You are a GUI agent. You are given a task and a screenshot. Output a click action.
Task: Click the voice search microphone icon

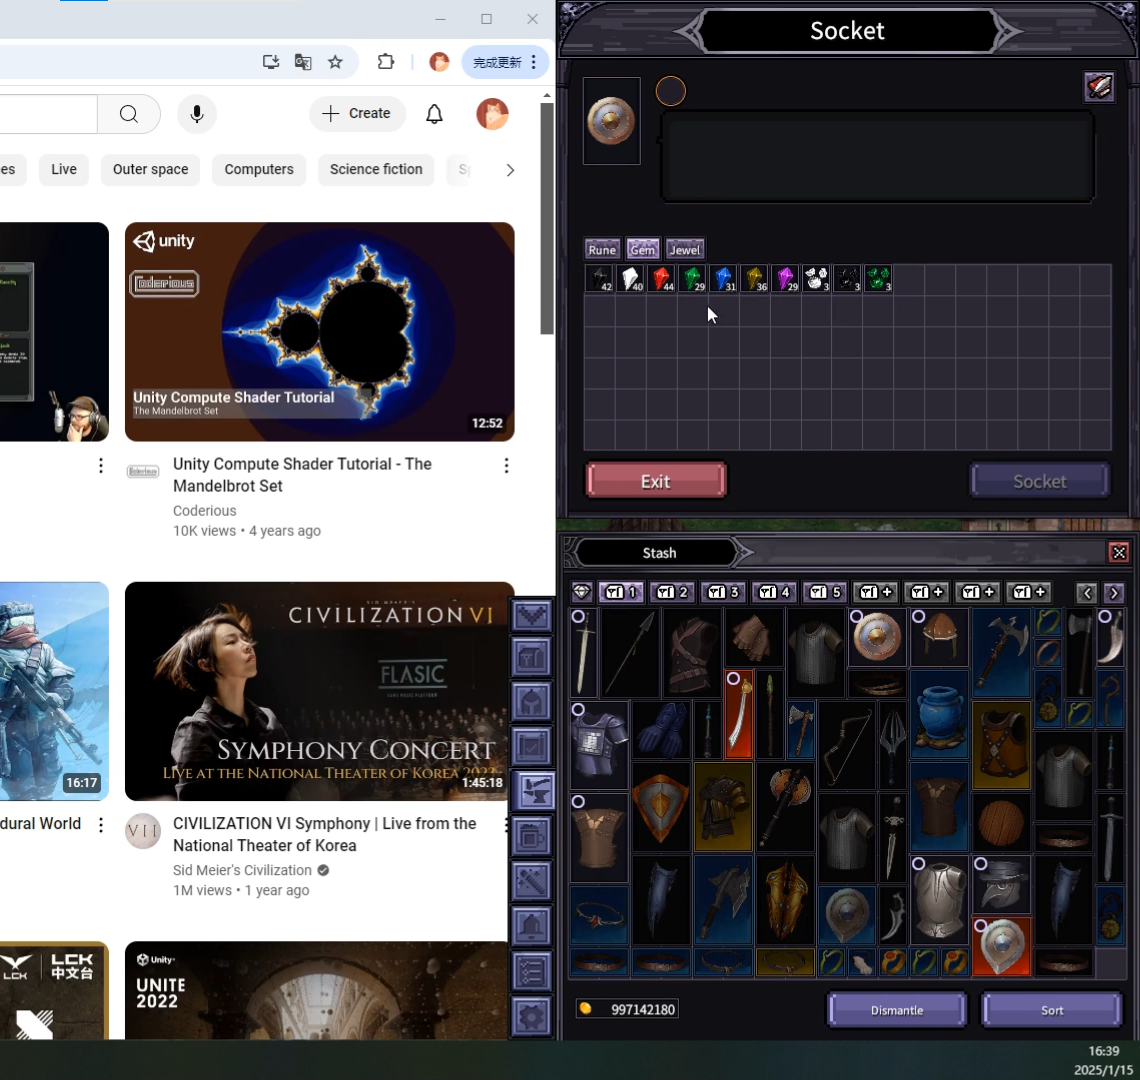(197, 114)
